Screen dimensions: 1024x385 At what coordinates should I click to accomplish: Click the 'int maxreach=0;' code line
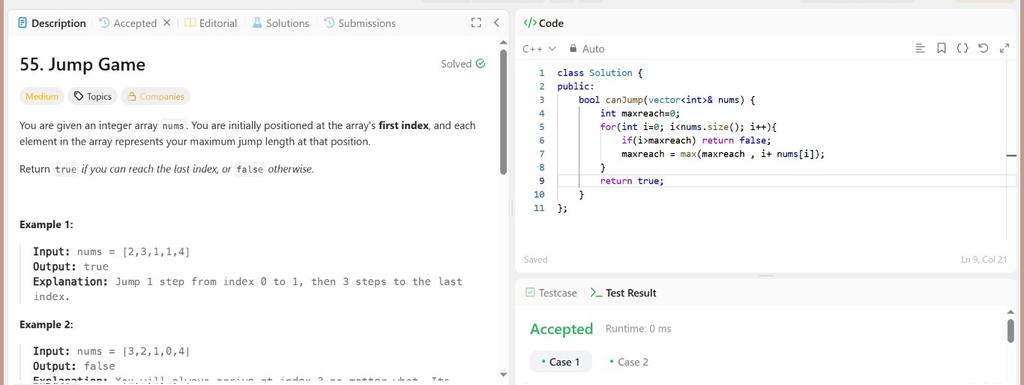pos(640,113)
